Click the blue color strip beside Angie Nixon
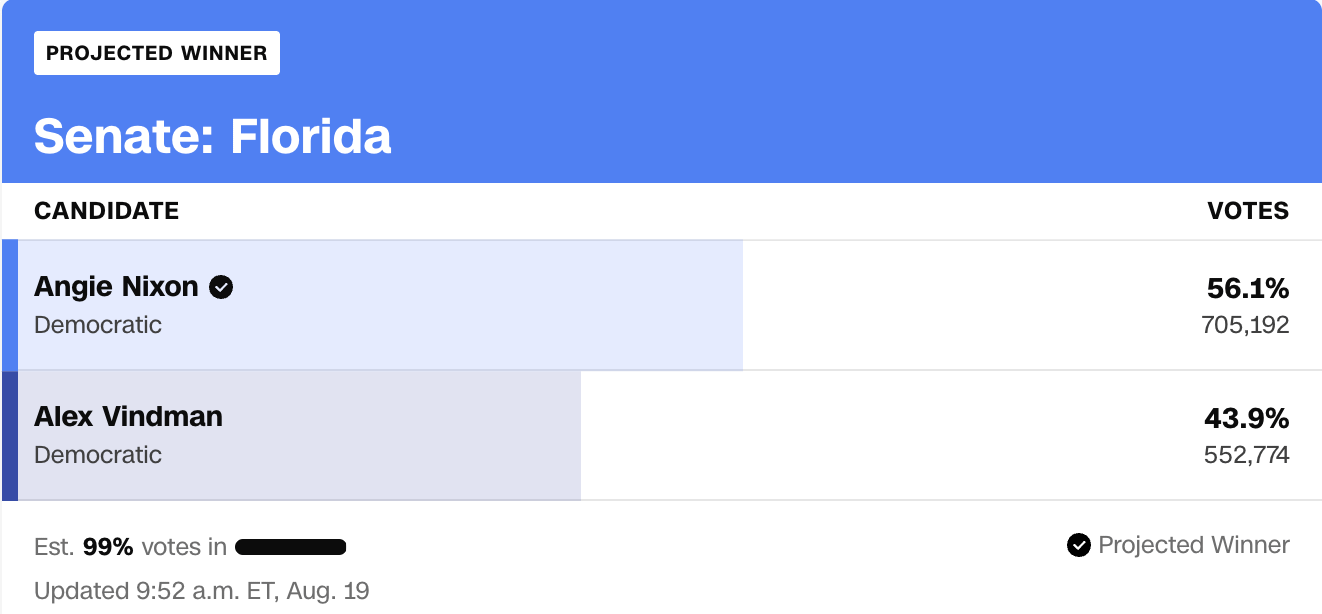Screen dimensions: 1322x614 (x=9, y=305)
